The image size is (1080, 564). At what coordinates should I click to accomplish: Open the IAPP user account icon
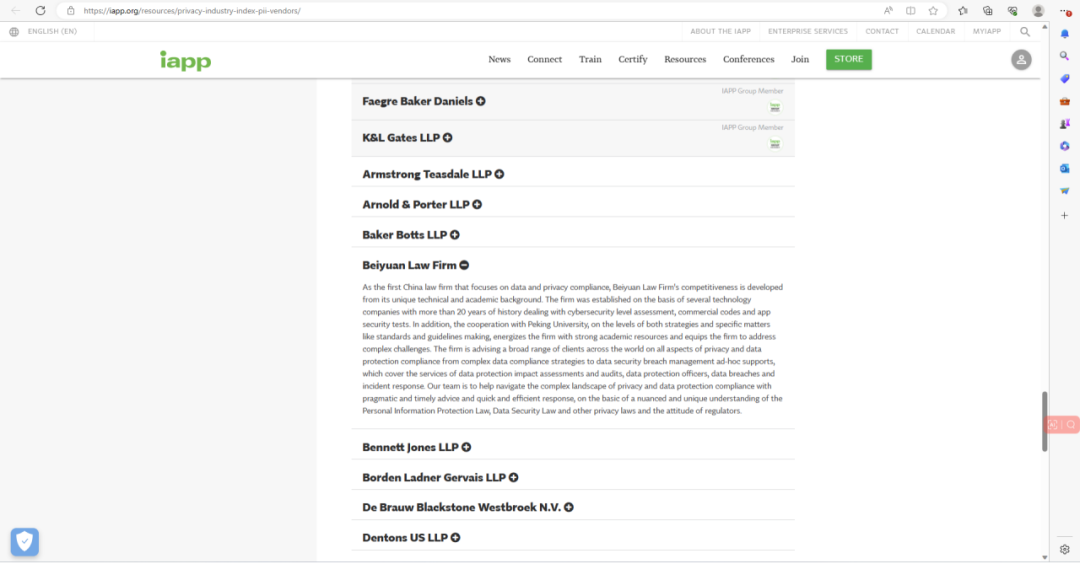coord(1021,60)
